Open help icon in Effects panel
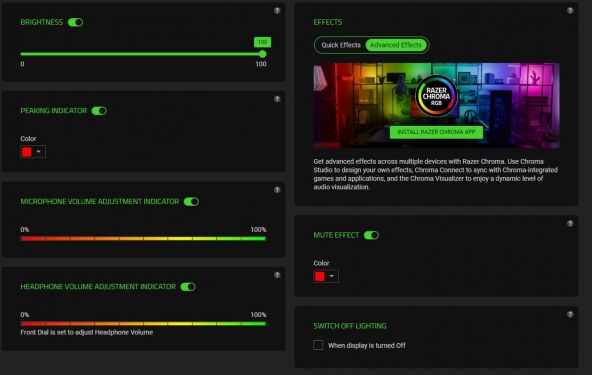592x375 pixels. coord(570,11)
